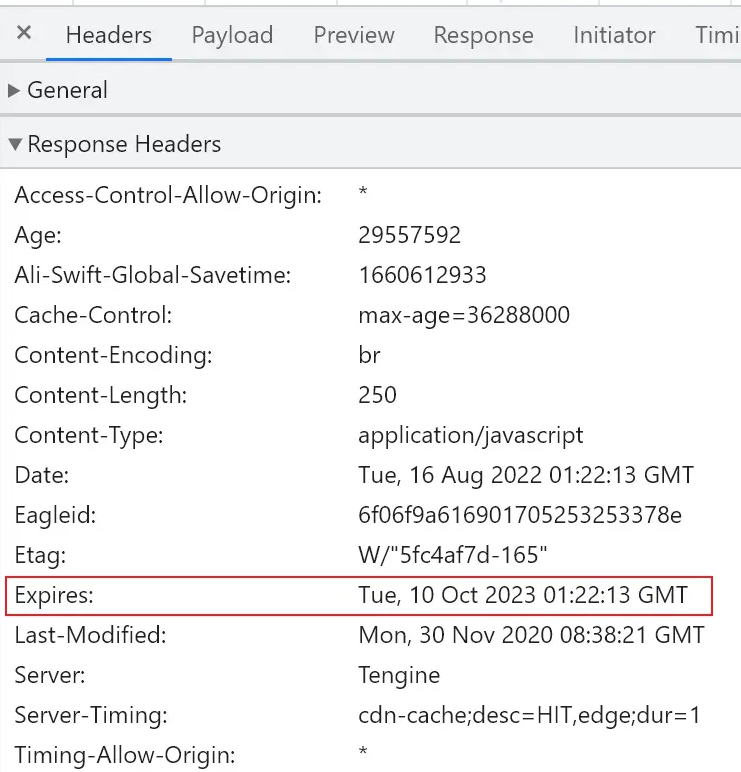Open the Response tab
This screenshot has height=772, width=741.
tap(483, 35)
